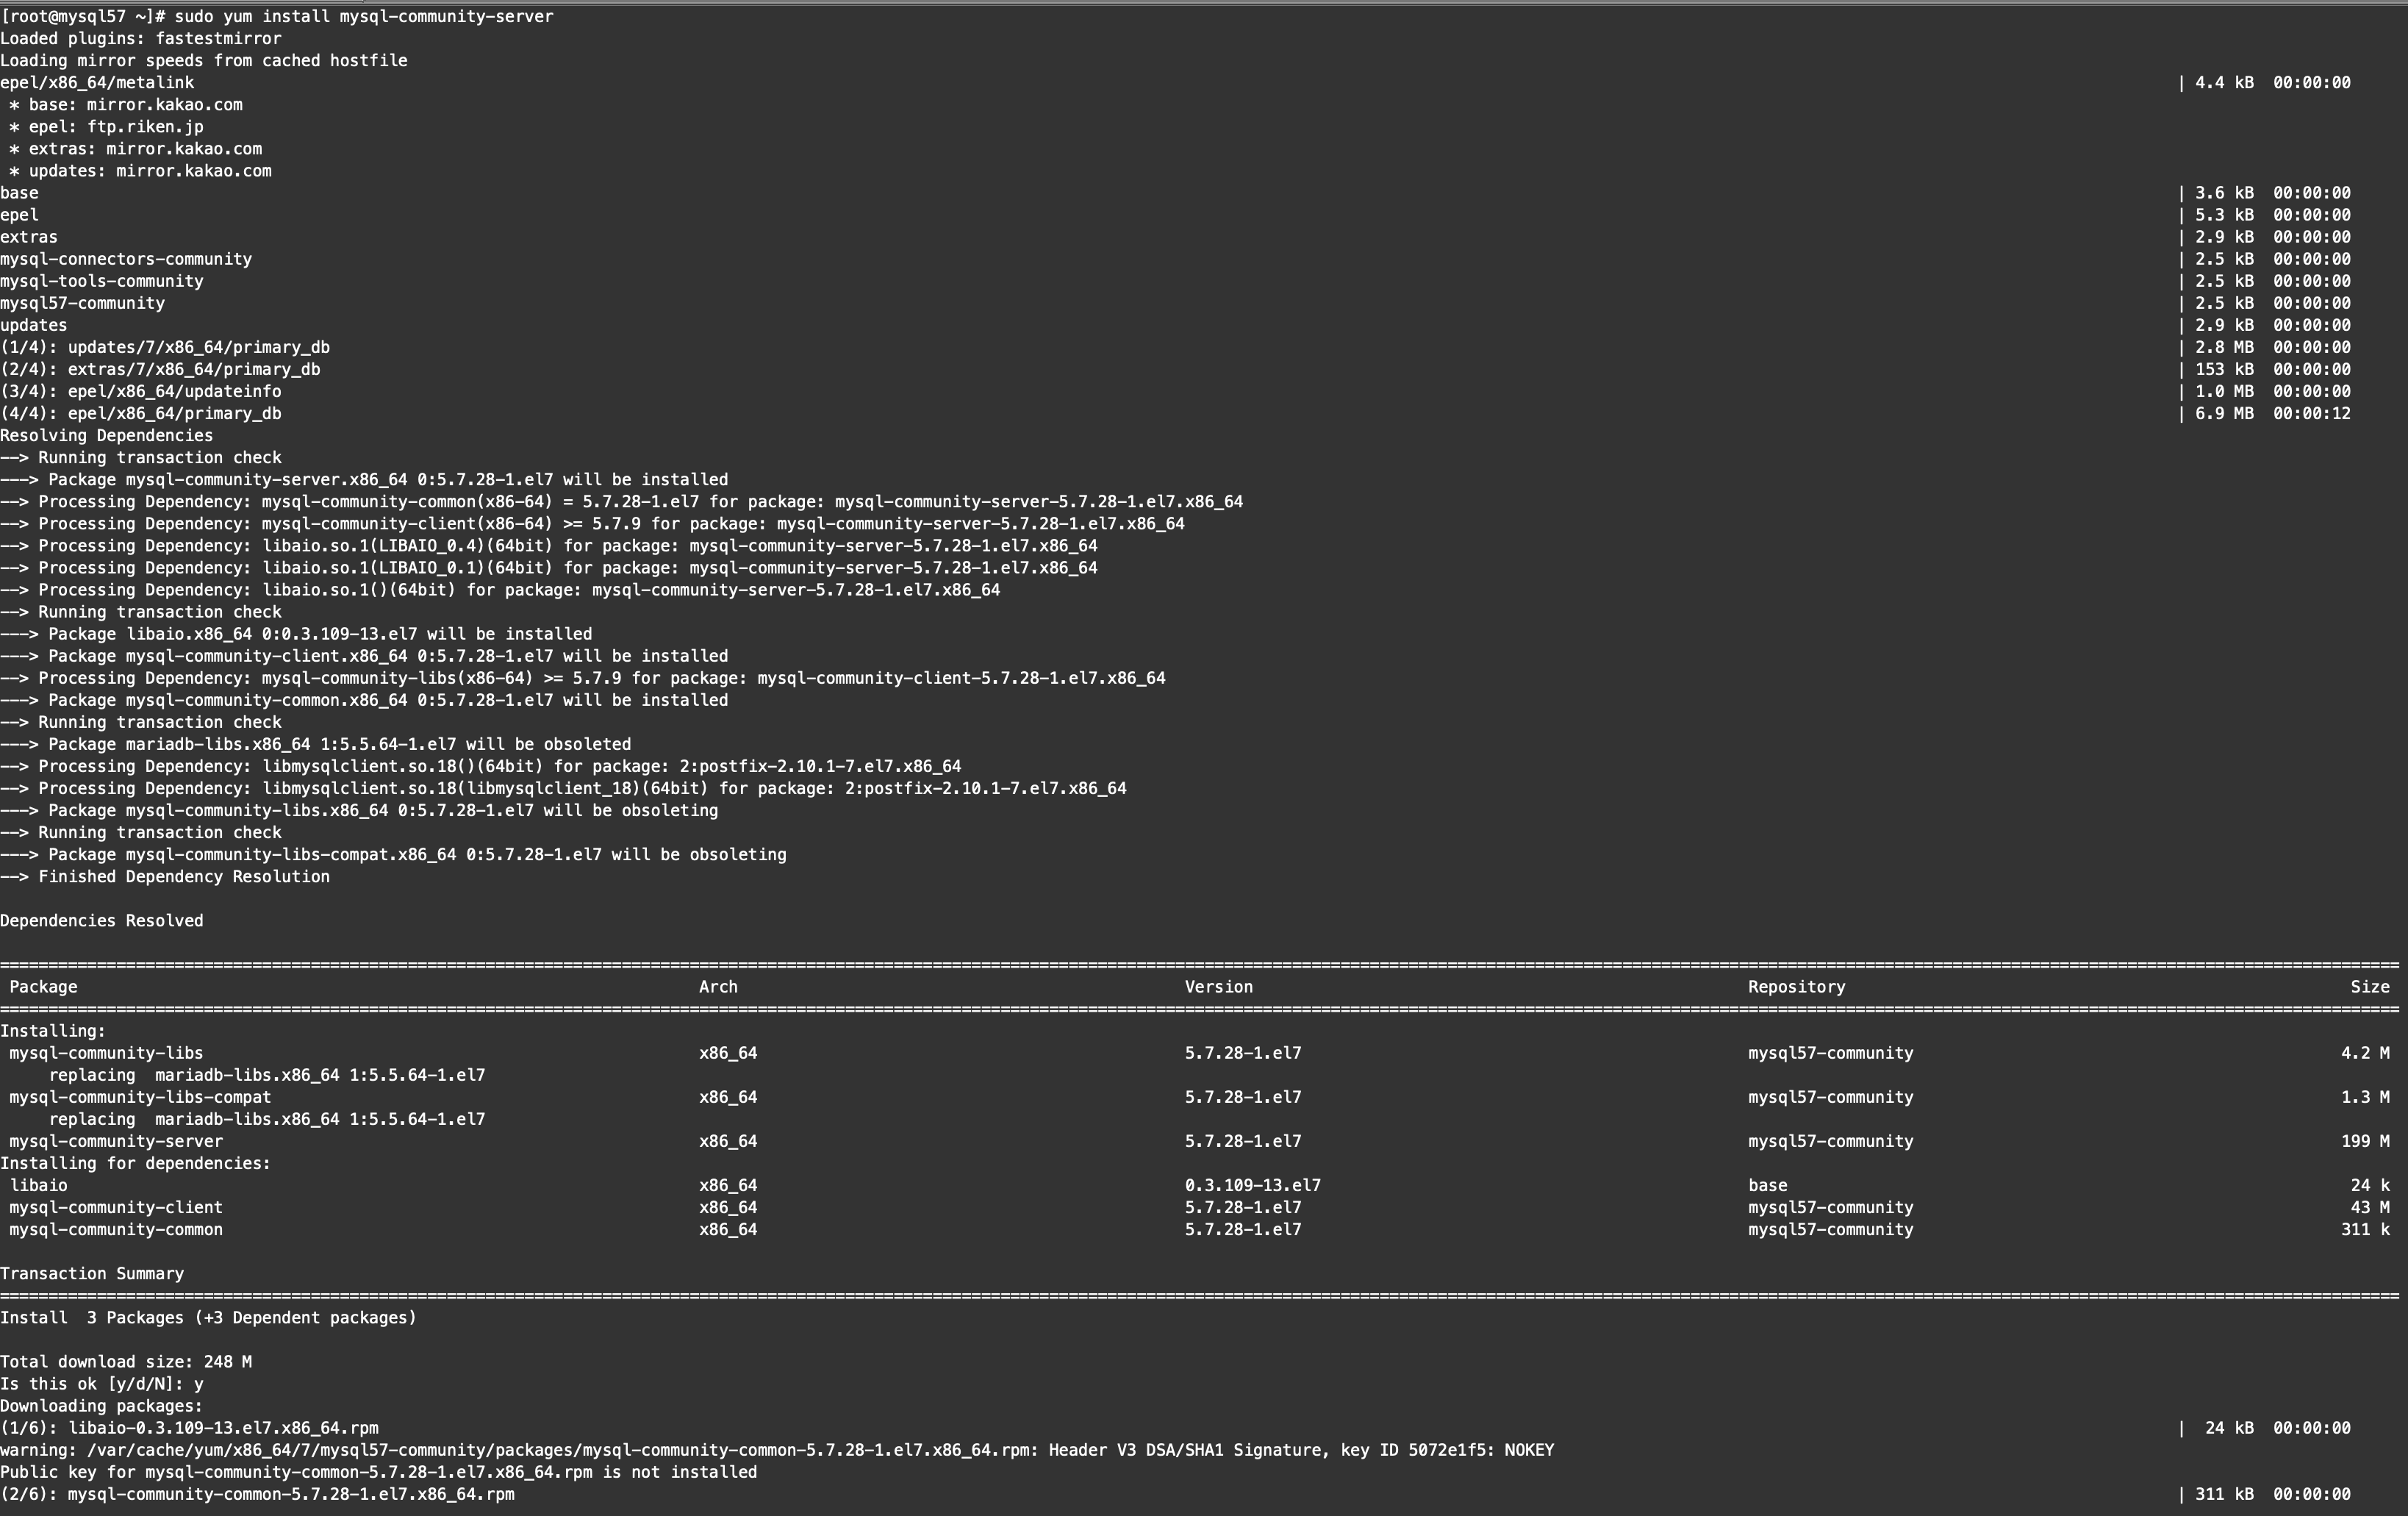
Task: Click the 'Dependencies Resolved' text
Action: point(102,921)
